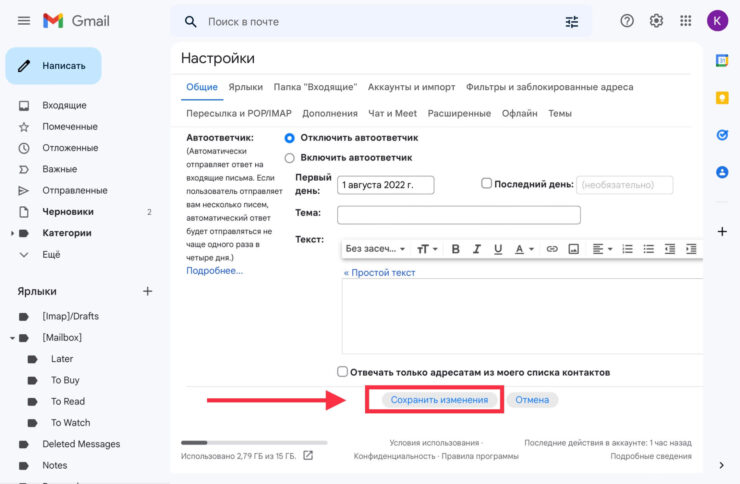Image resolution: width=740 pixels, height=484 pixels.
Task: Switch to the 'Ярлыки' settings tab
Action: tap(245, 87)
